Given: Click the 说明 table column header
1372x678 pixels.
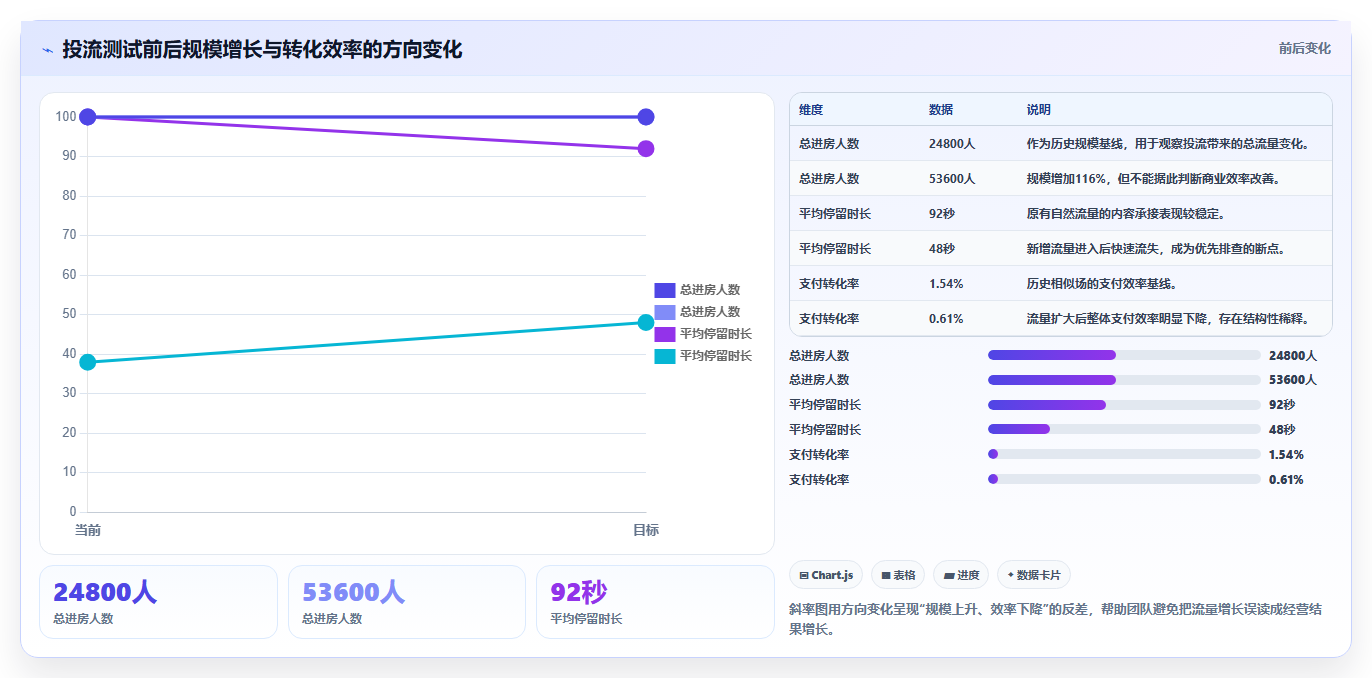Looking at the screenshot, I should coord(1039,110).
